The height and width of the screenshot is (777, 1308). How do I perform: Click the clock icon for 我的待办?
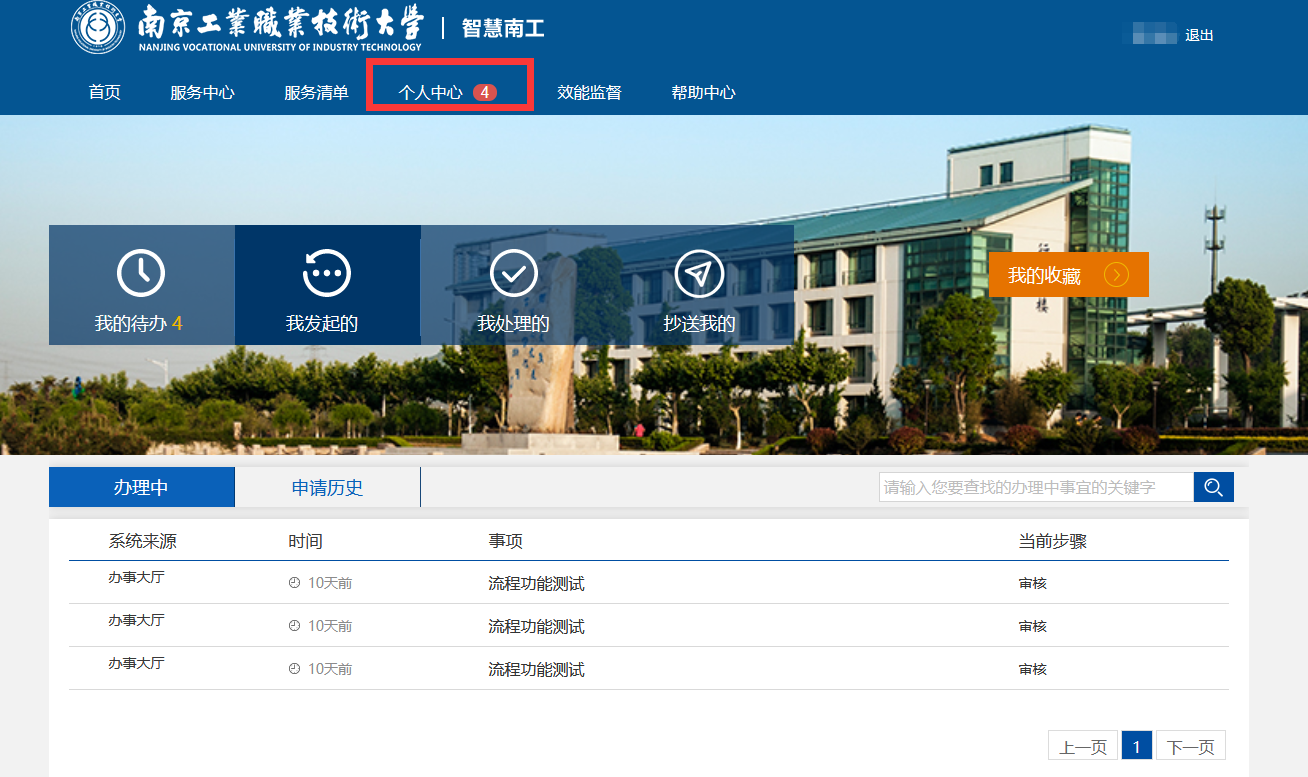141,273
